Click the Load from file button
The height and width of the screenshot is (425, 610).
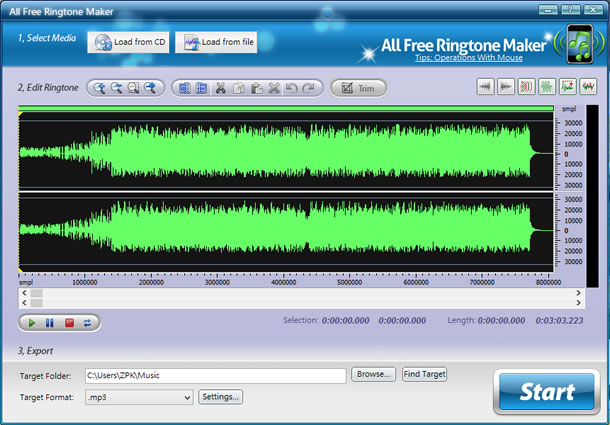coord(216,42)
